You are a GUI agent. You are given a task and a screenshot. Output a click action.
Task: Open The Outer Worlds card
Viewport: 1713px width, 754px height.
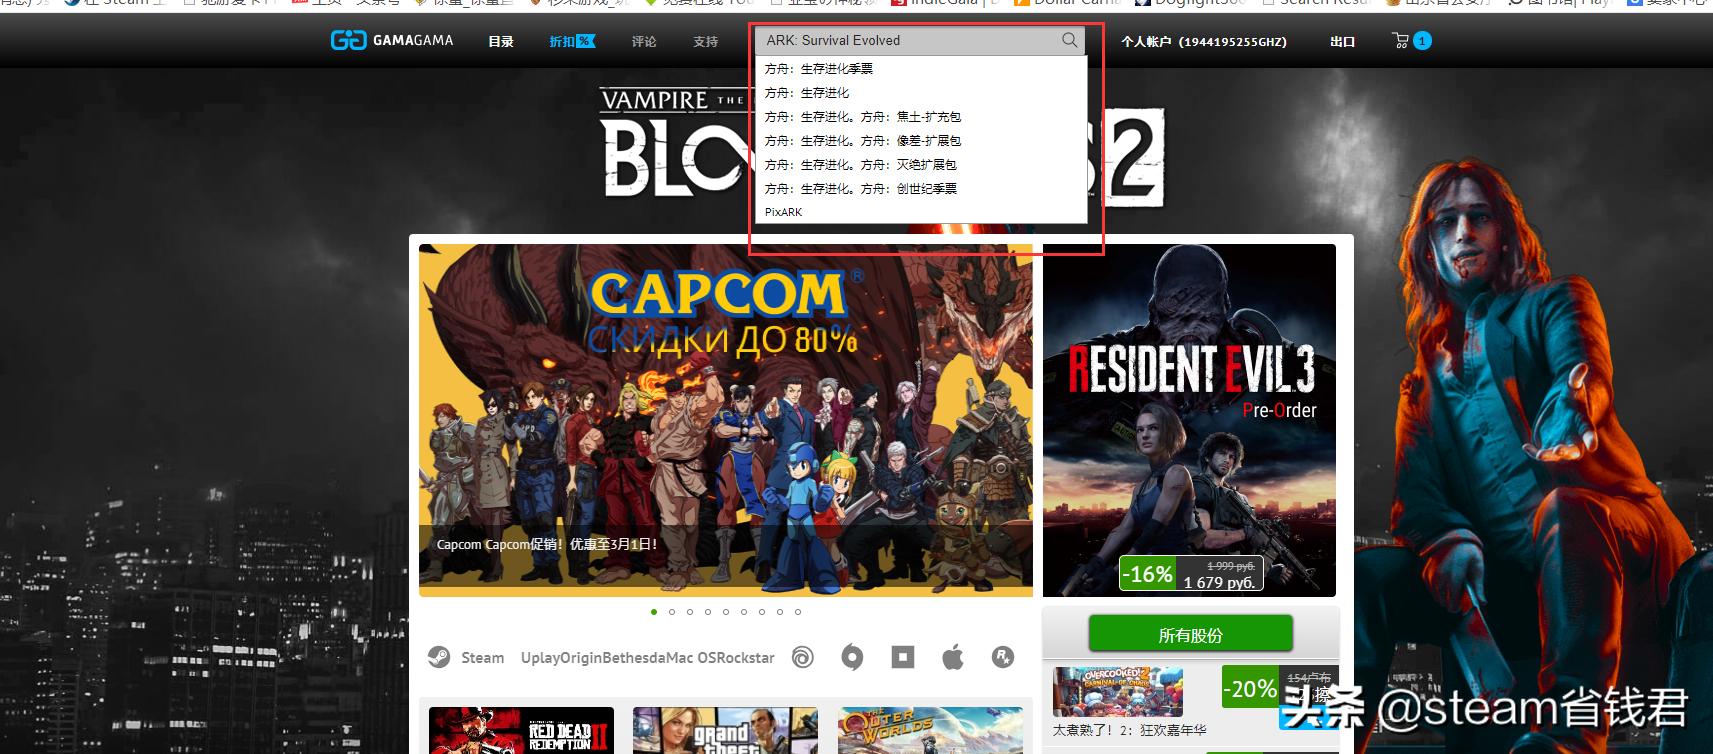930,730
